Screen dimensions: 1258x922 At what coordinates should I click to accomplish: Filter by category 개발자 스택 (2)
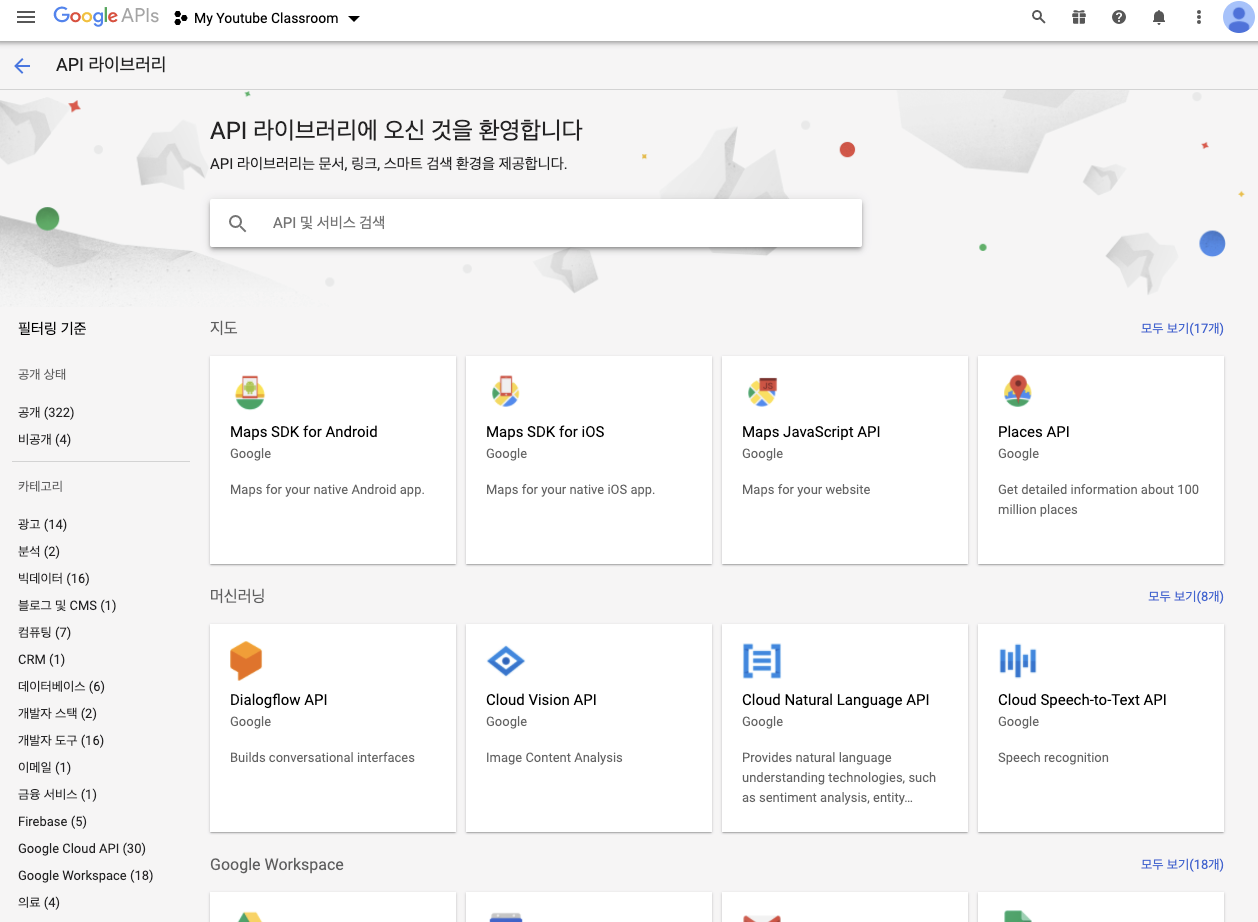click(x=57, y=713)
